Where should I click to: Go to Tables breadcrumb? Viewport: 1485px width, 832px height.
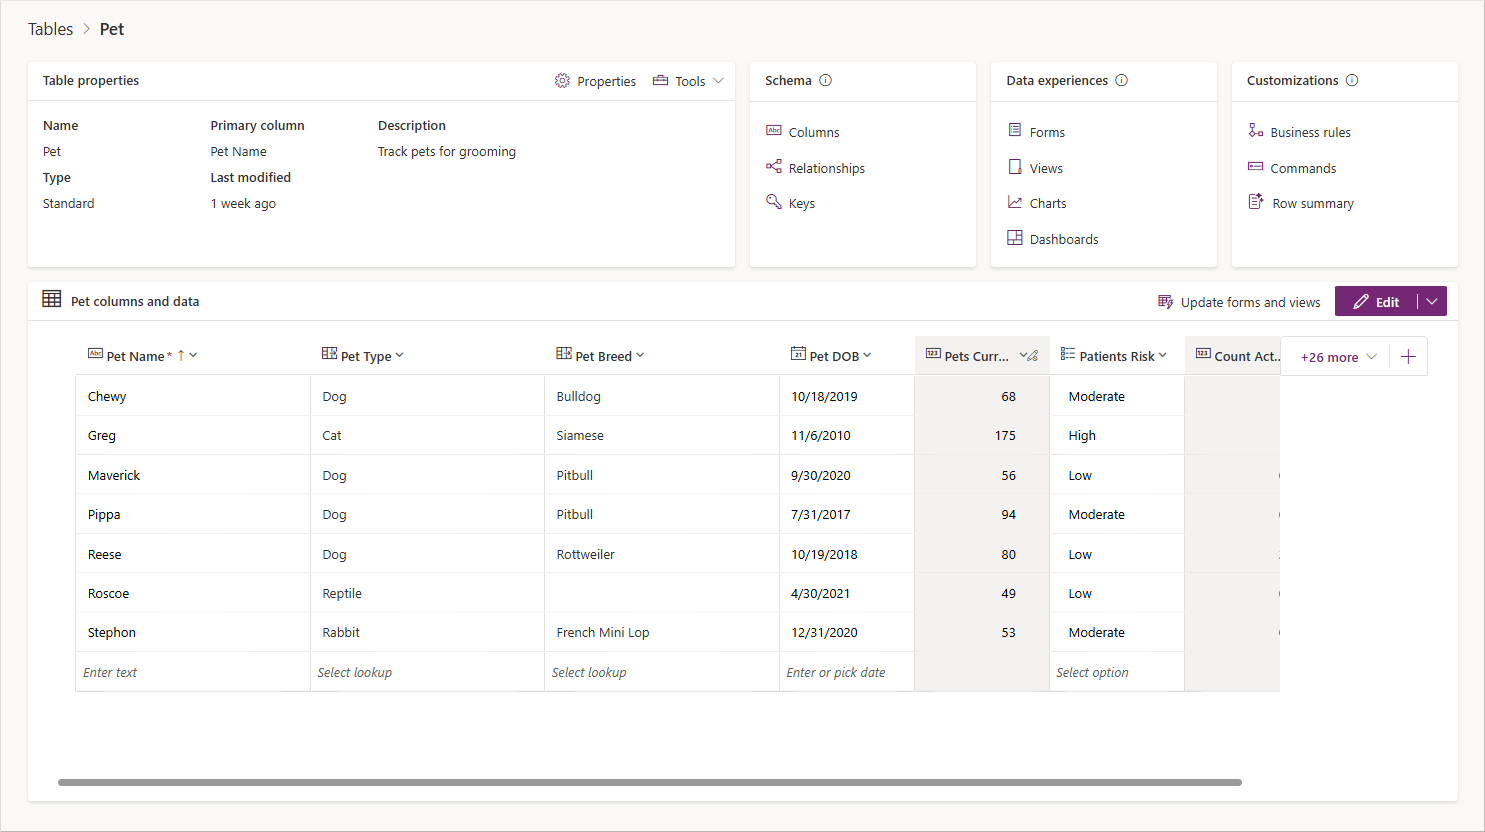pos(50,29)
